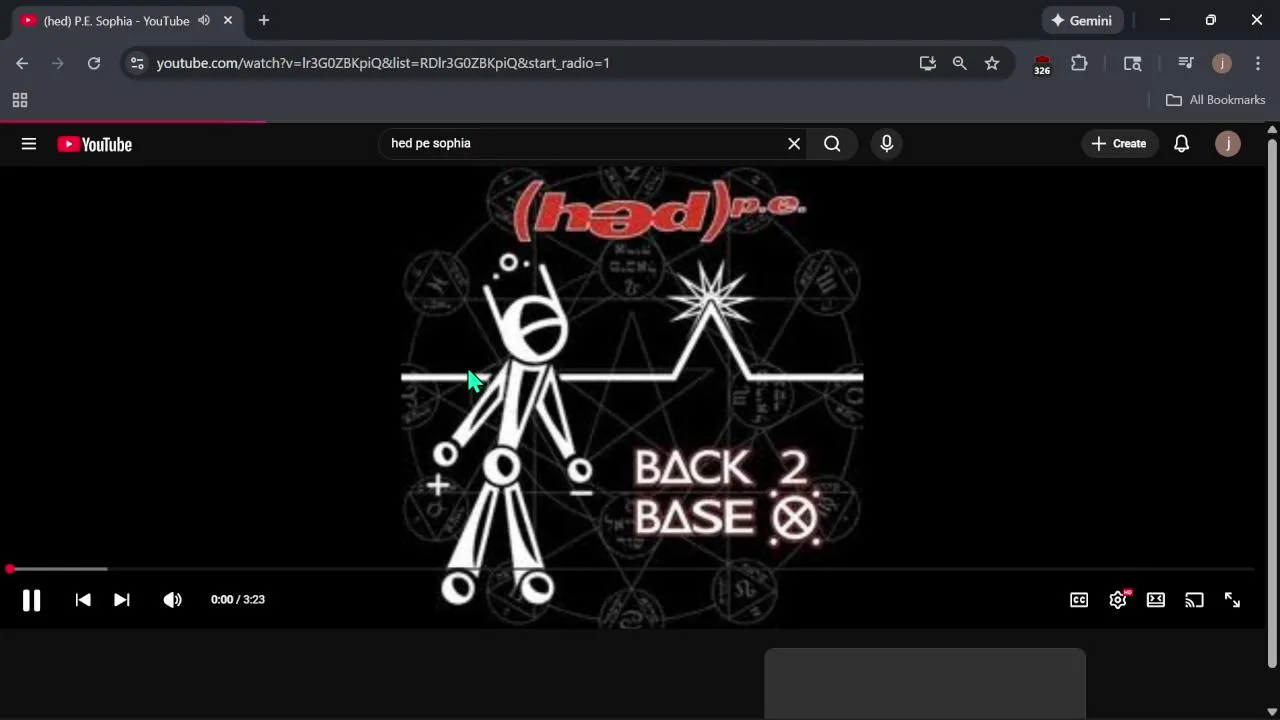Image resolution: width=1280 pixels, height=720 pixels.
Task: Mute the video volume
Action: tap(172, 600)
